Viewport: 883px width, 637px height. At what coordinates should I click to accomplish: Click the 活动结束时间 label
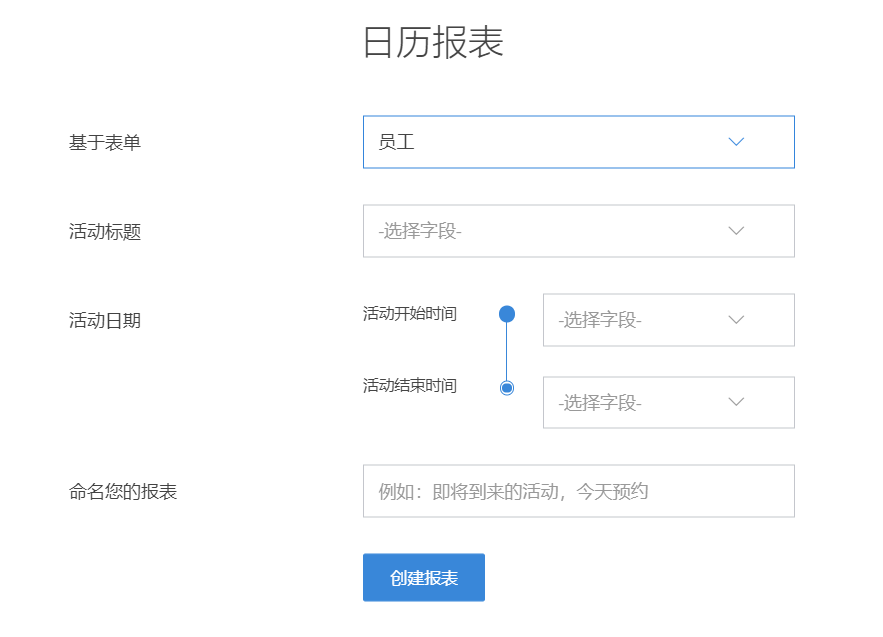pyautogui.click(x=410, y=386)
